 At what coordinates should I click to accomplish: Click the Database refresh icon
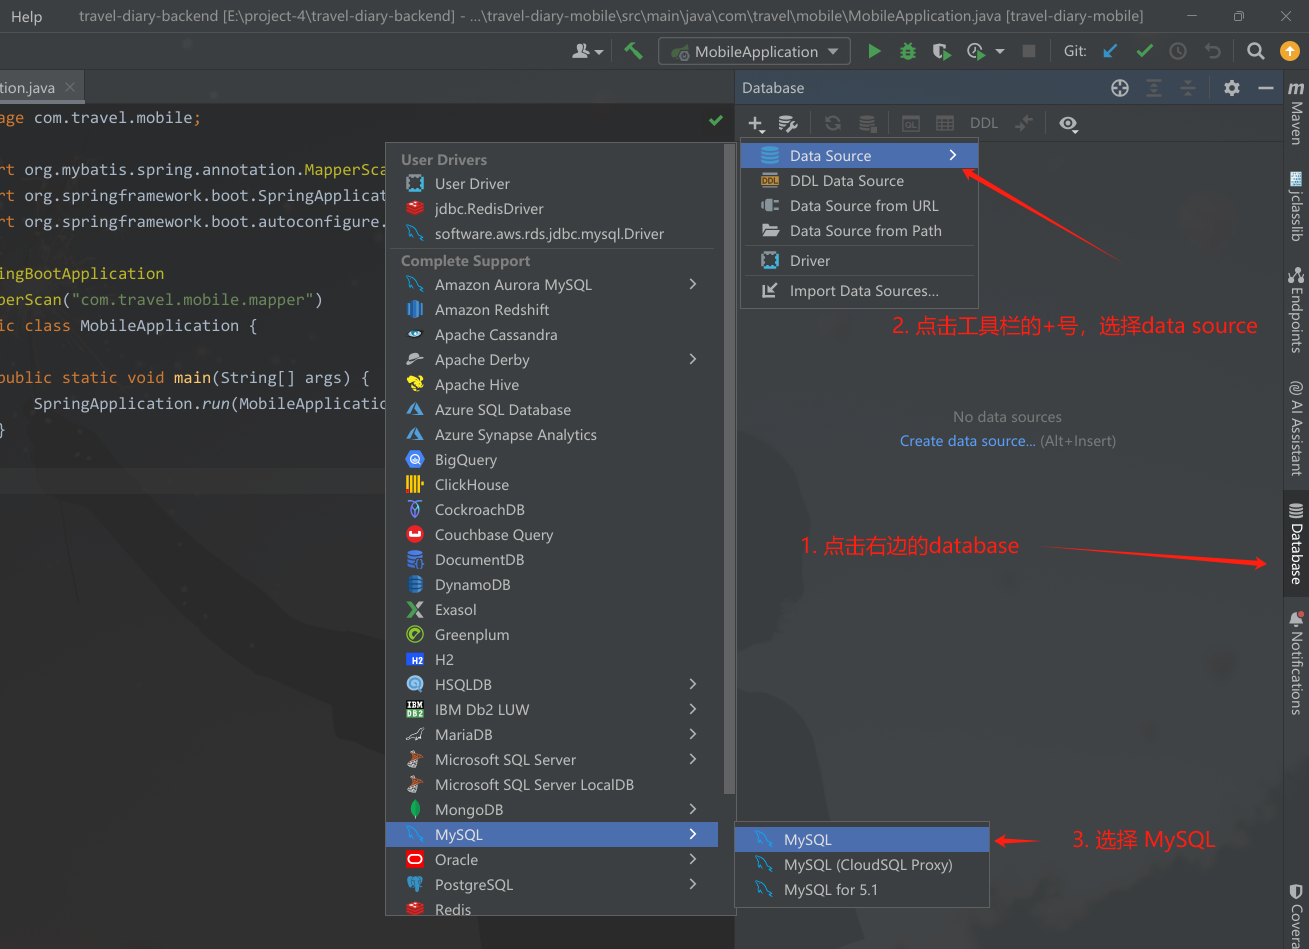[833, 124]
